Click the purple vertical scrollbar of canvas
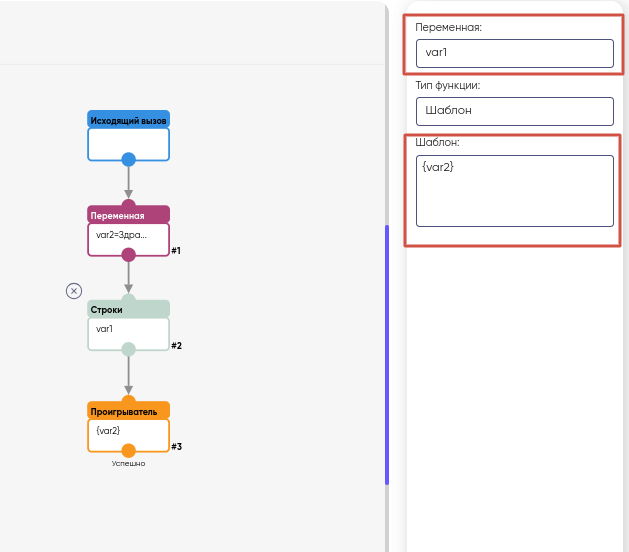The image size is (629, 552). [386, 355]
